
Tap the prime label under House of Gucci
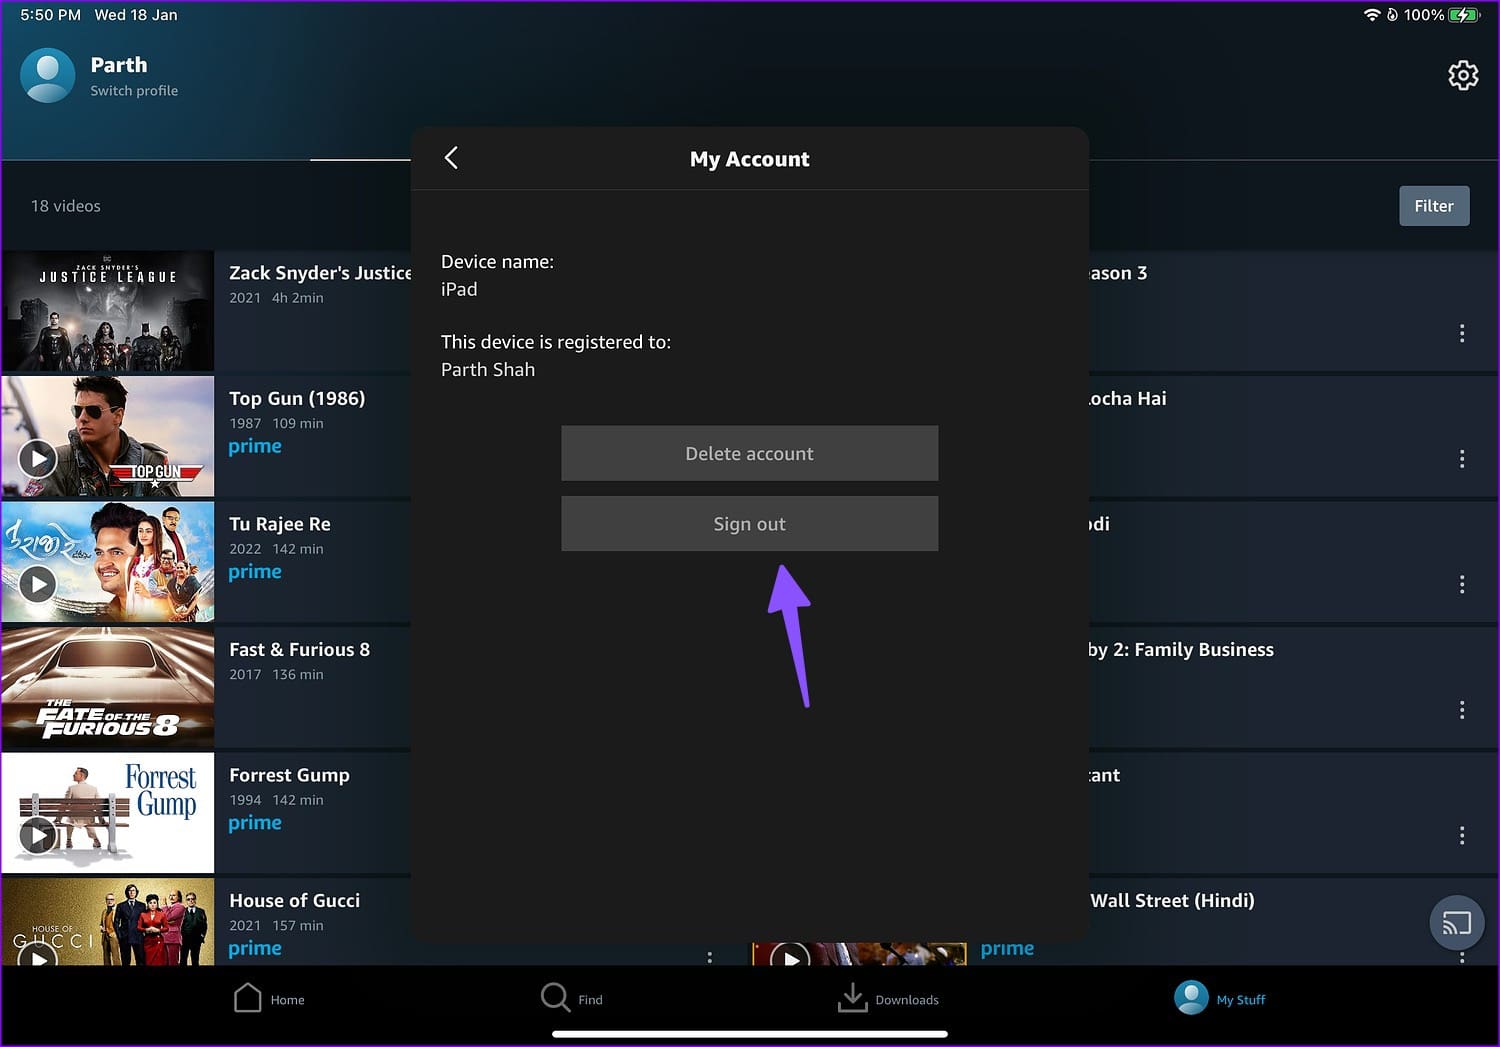coord(255,948)
